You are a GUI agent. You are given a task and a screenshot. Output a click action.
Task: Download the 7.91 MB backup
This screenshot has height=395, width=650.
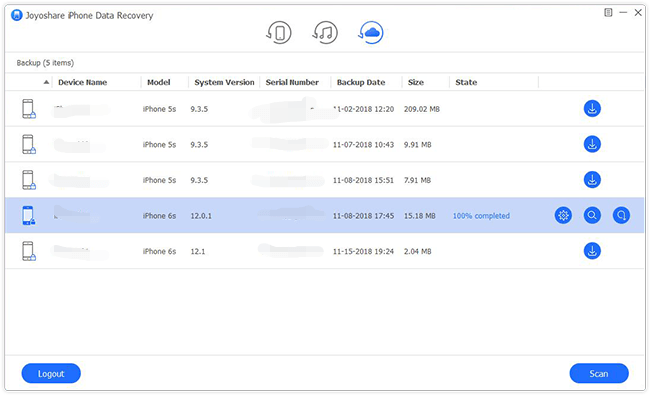click(592, 180)
